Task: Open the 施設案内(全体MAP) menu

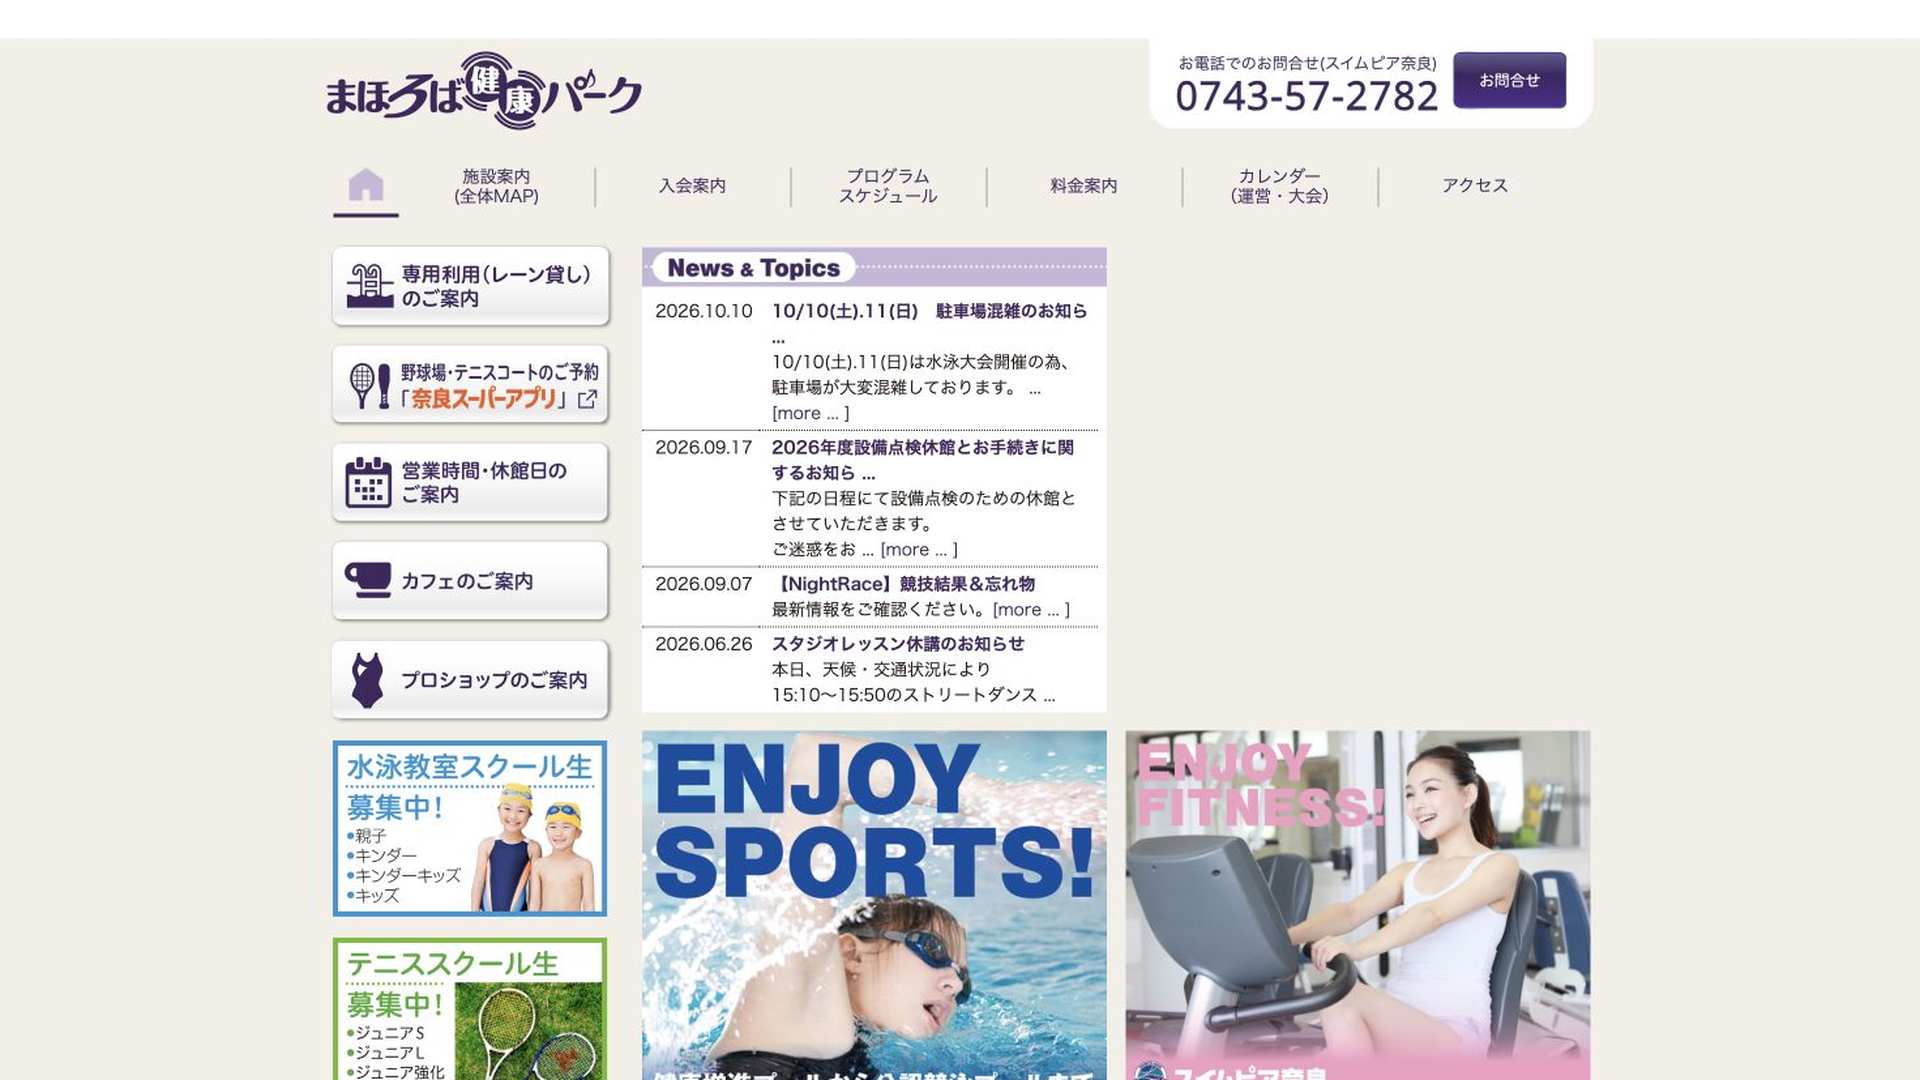Action: (496, 186)
